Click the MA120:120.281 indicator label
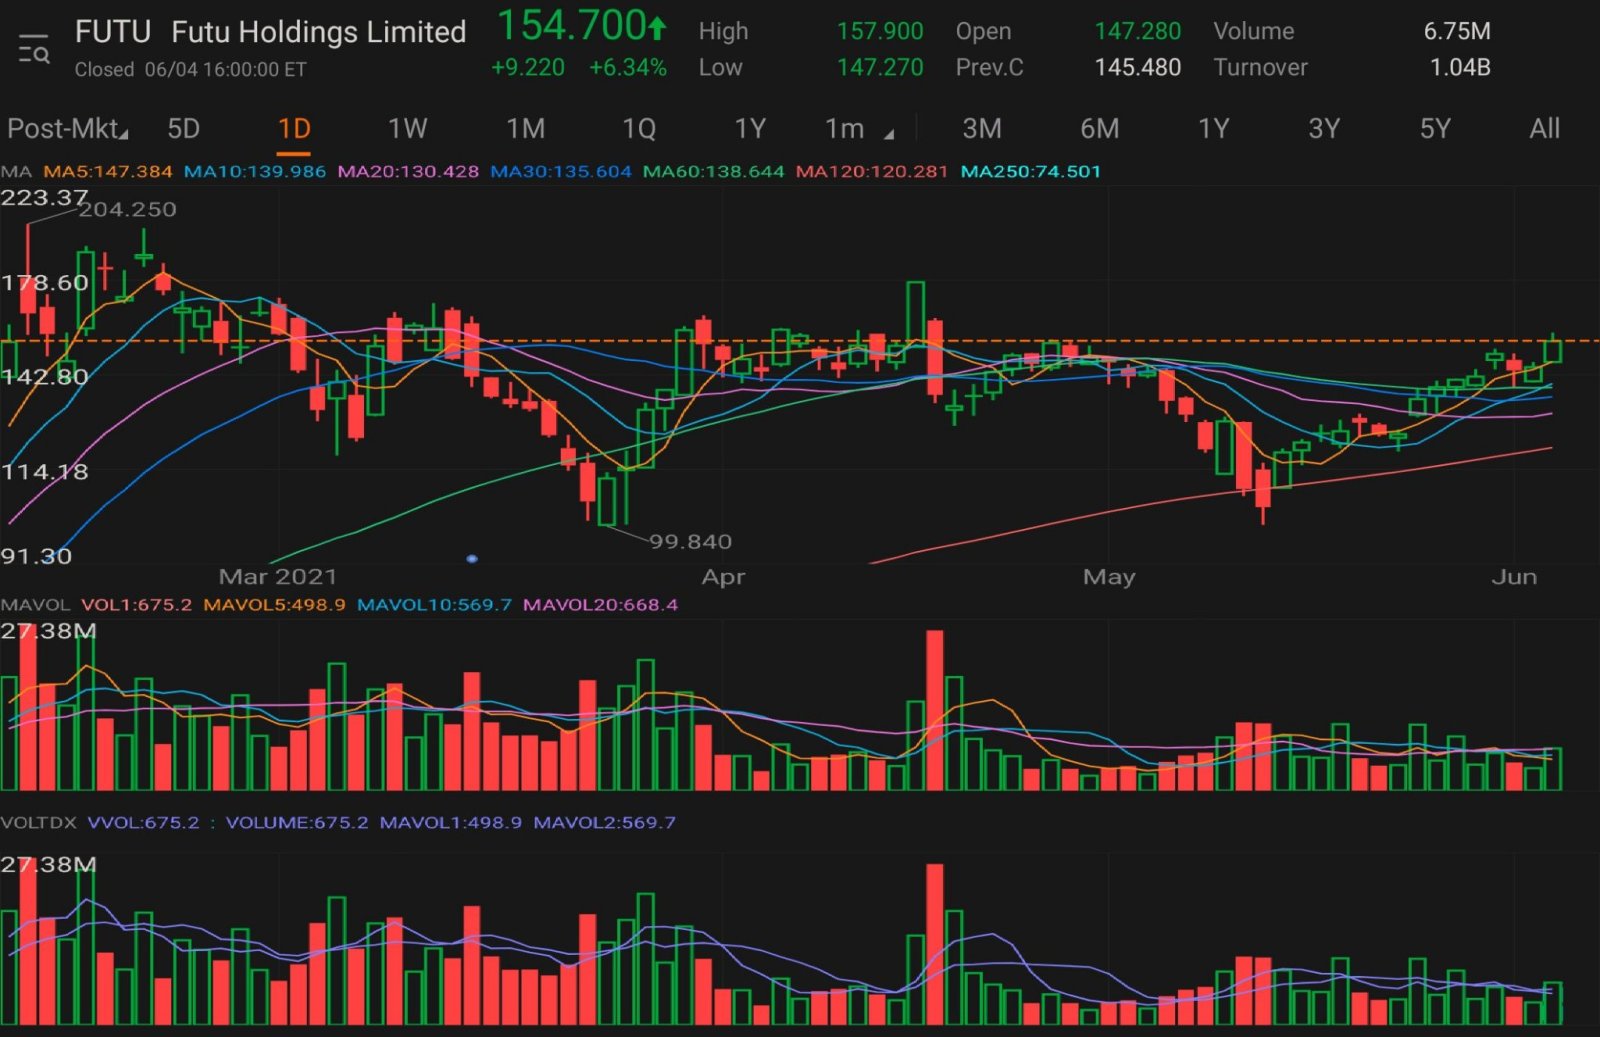 tap(872, 171)
